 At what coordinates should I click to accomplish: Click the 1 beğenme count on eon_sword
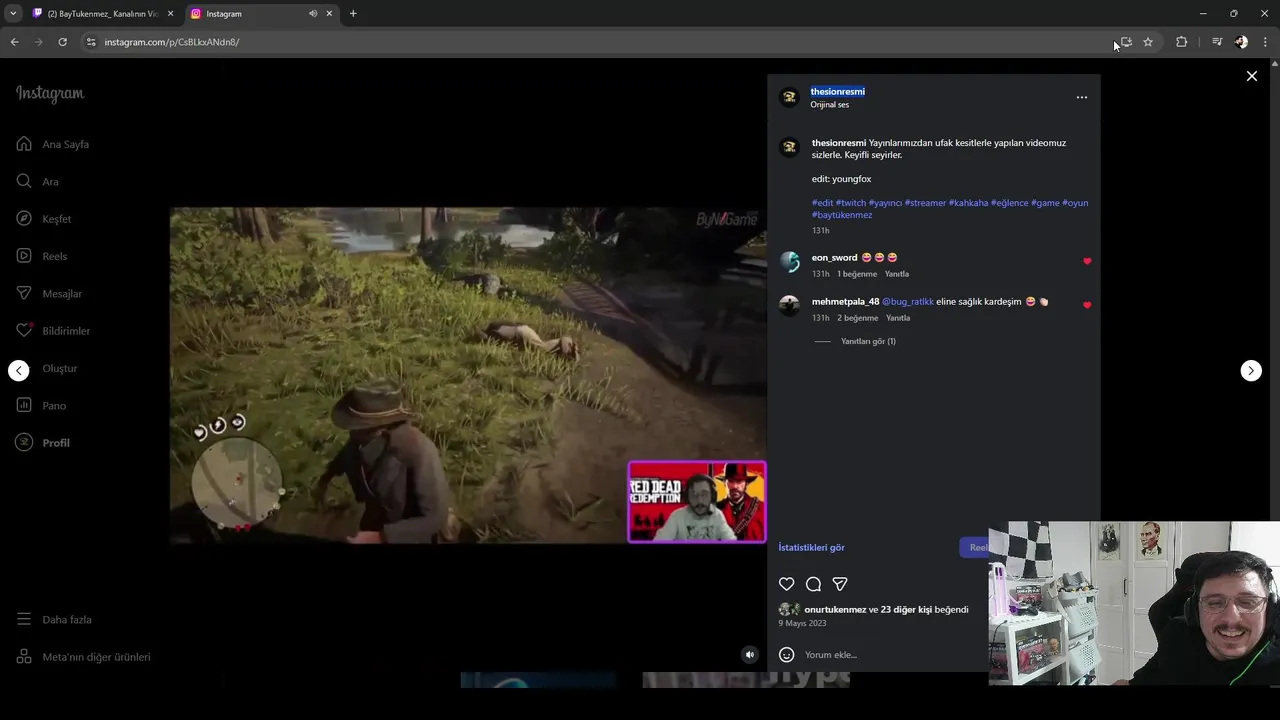857,274
